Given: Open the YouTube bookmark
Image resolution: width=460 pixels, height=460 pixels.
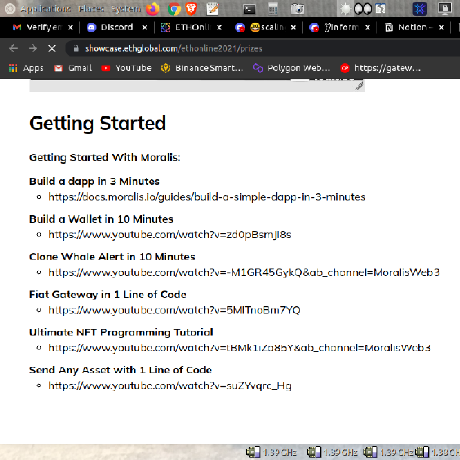Looking at the screenshot, I should click(126, 68).
